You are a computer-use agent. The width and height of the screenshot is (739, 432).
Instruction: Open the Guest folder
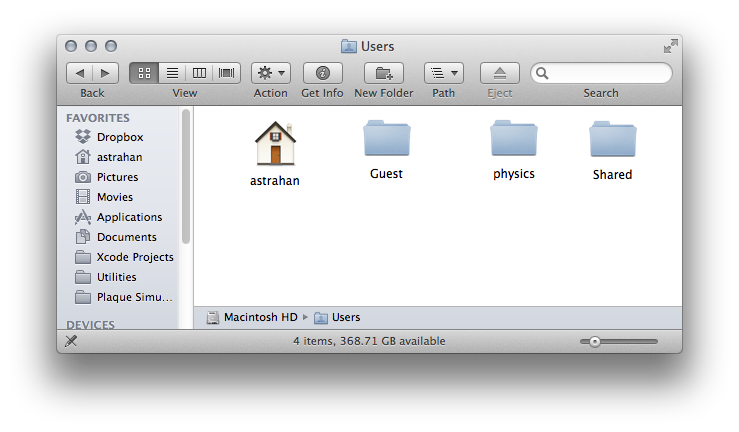[x=386, y=140]
